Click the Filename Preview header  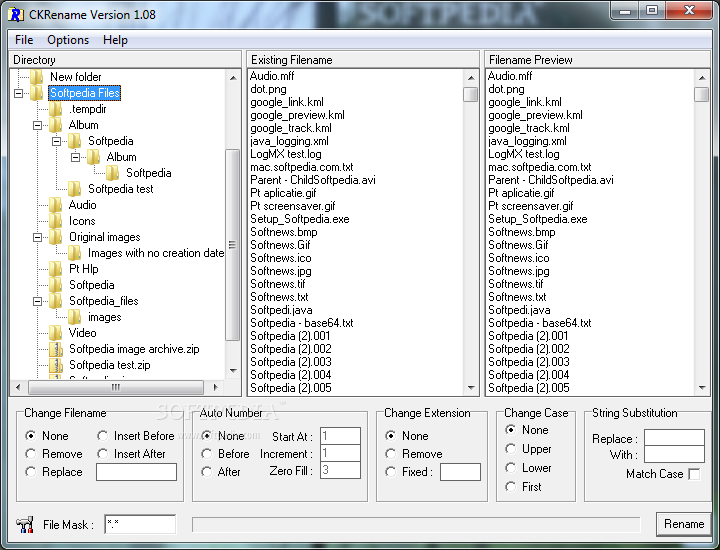(598, 60)
